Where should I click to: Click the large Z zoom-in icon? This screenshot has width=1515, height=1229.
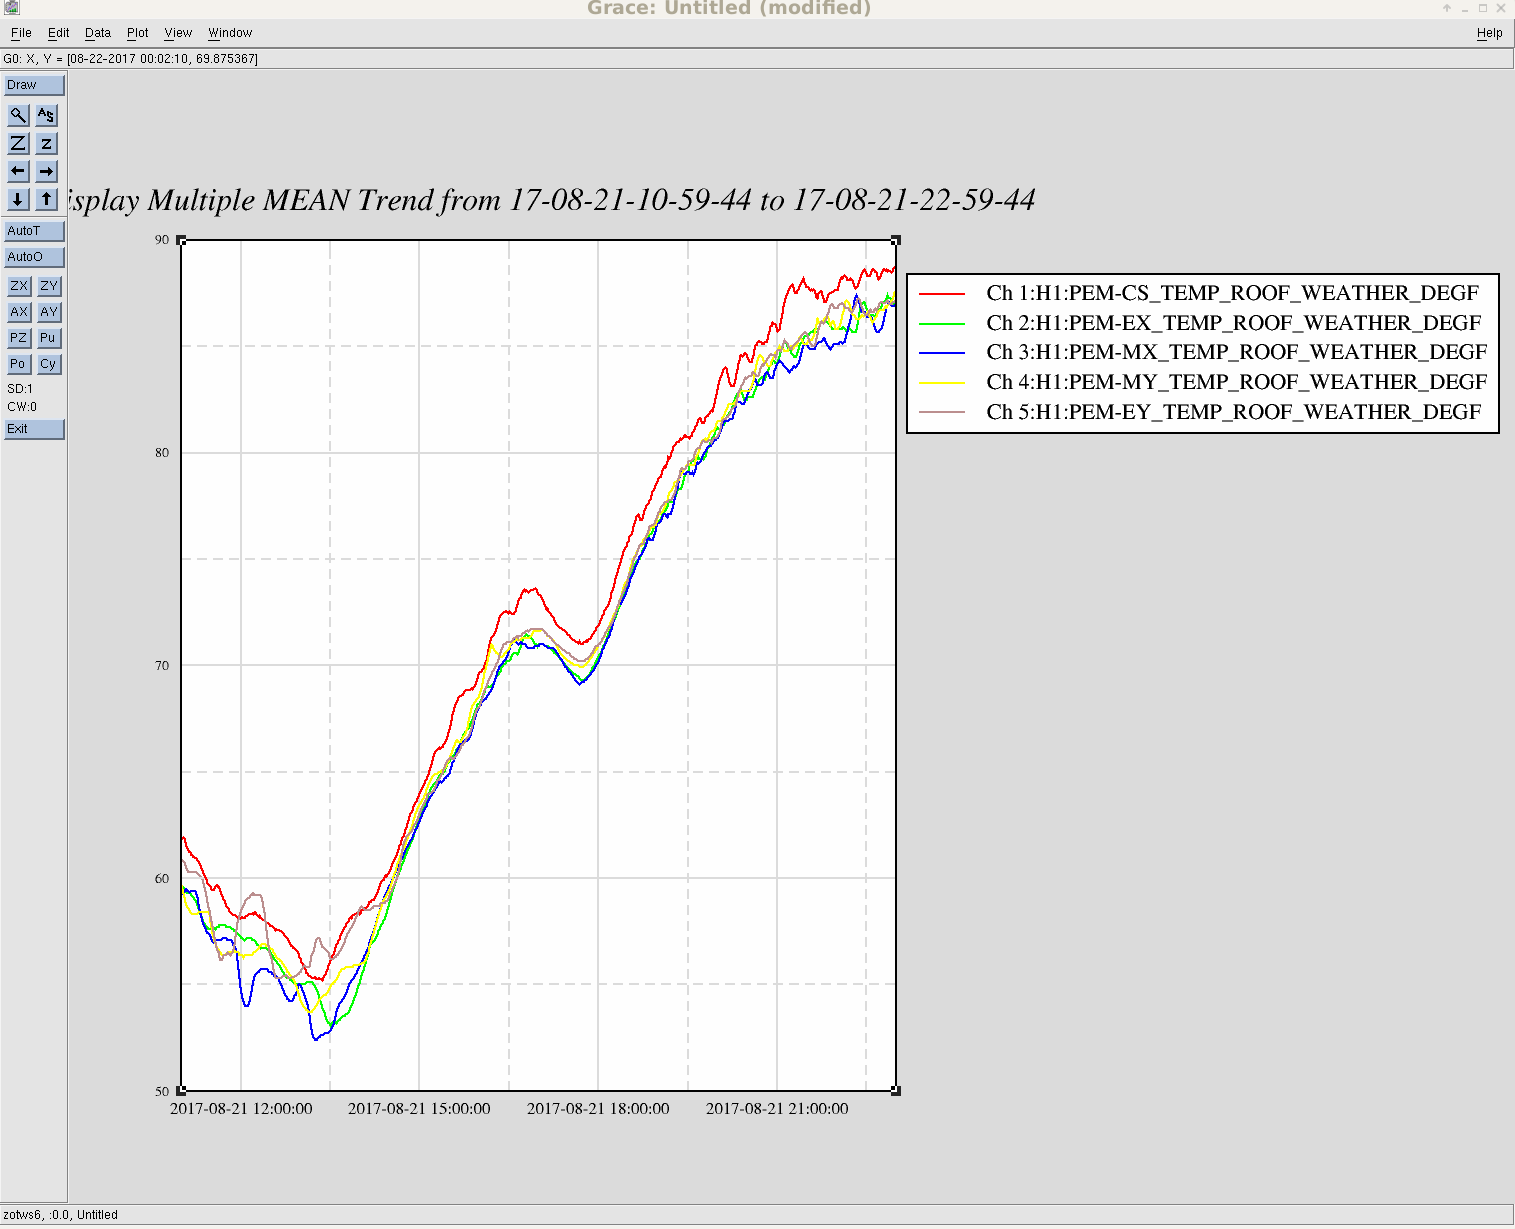(18, 143)
